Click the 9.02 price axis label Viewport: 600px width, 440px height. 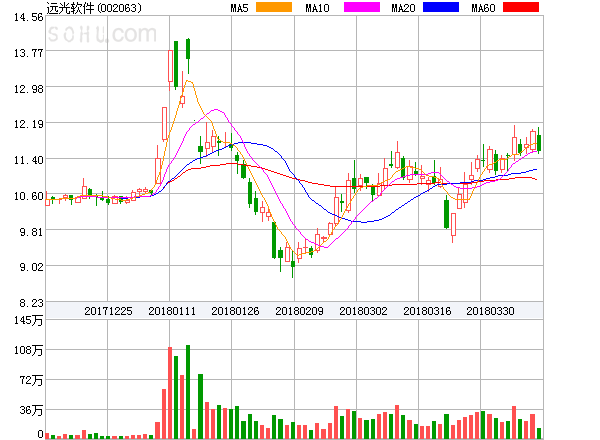[x=31, y=267]
